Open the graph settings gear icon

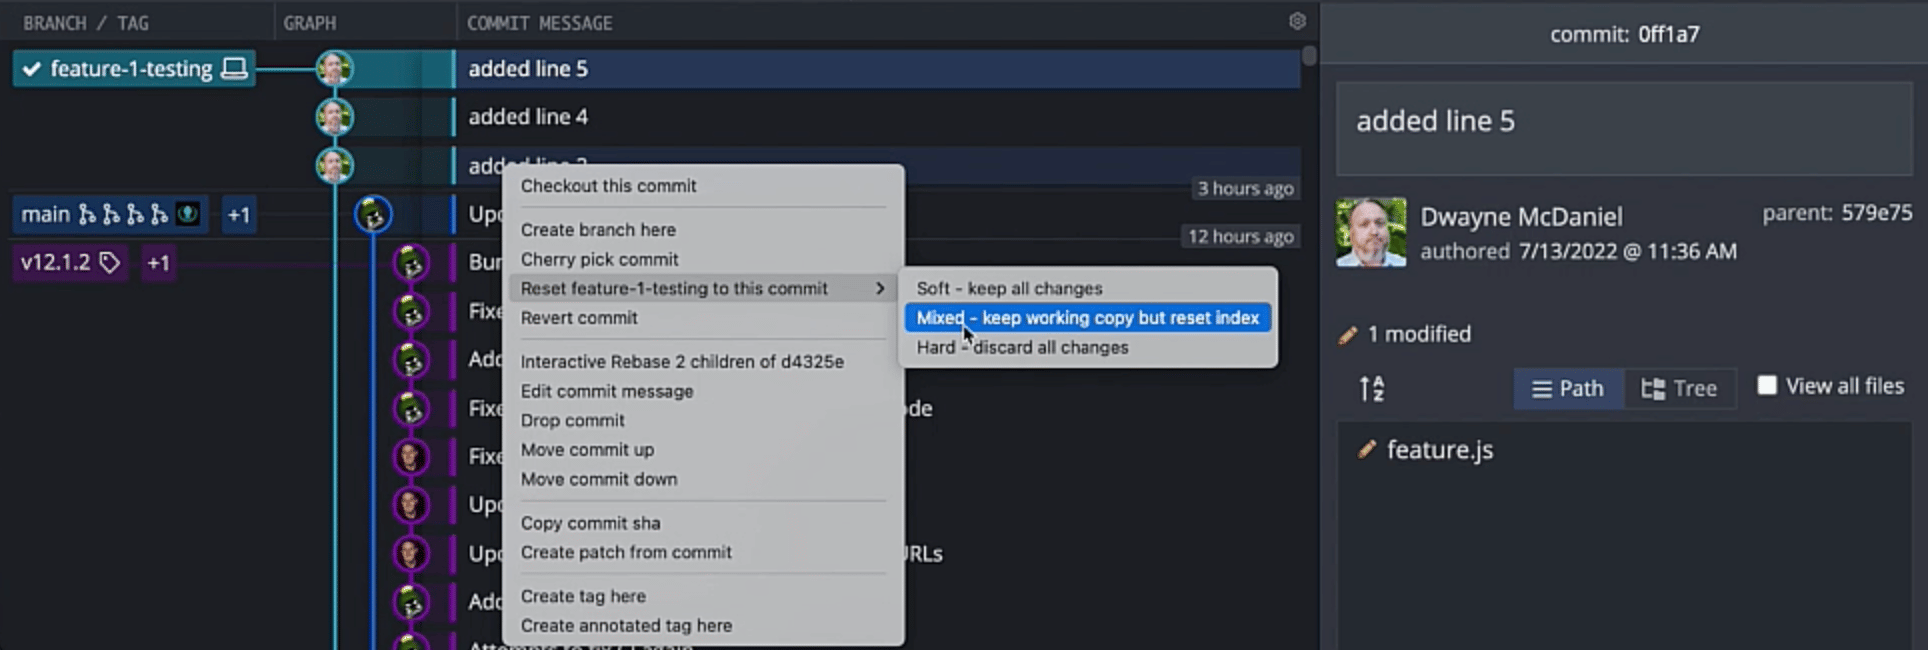coord(1297,21)
